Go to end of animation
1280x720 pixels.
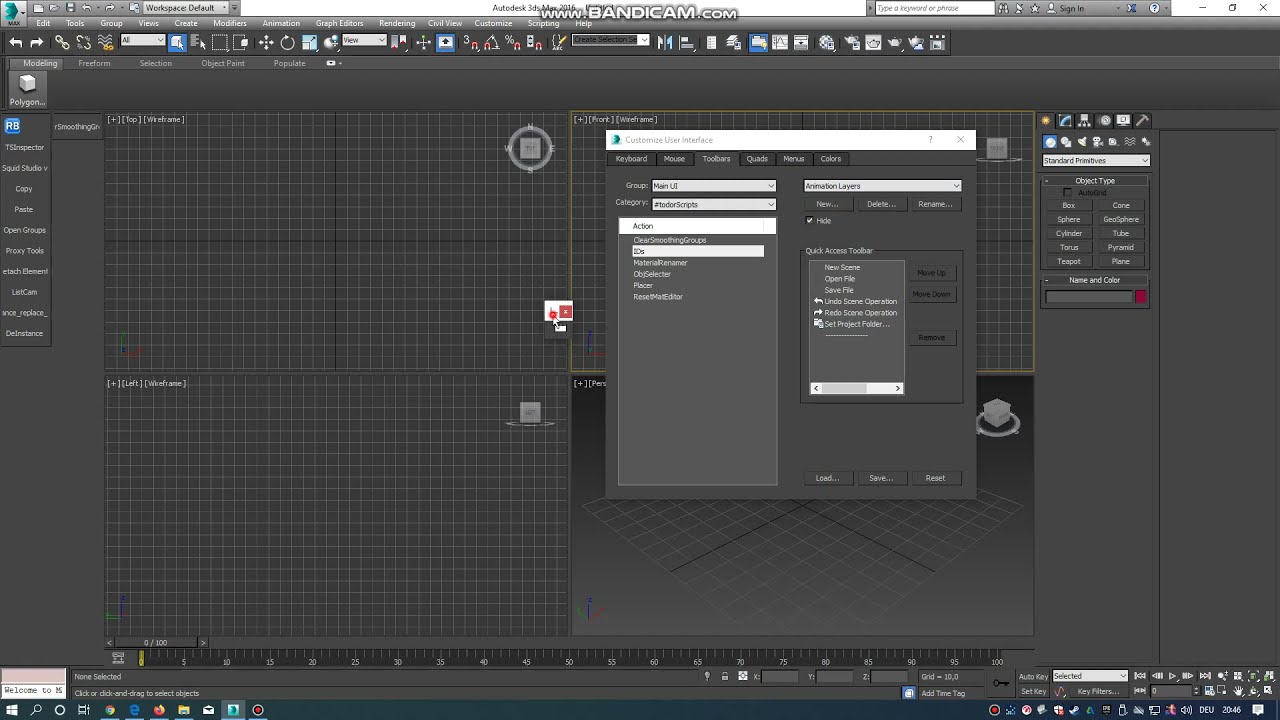point(1205,676)
